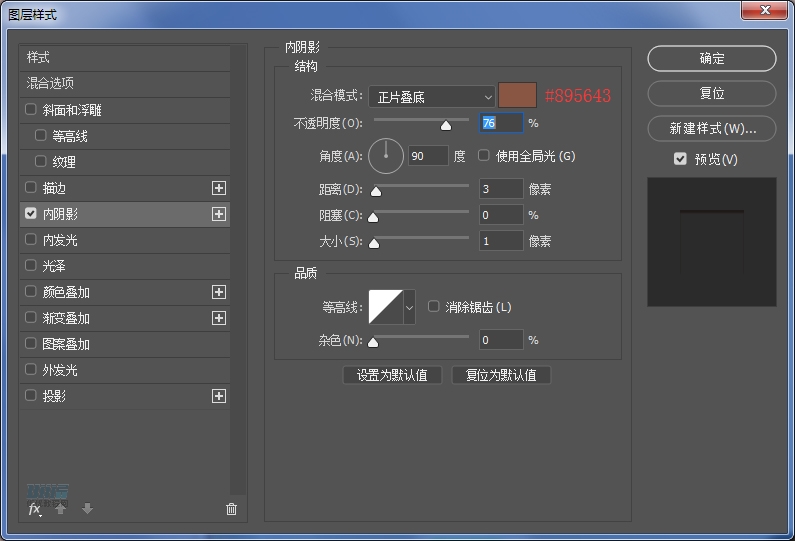Enable the 斜面和浮雕 checkbox

31,110
